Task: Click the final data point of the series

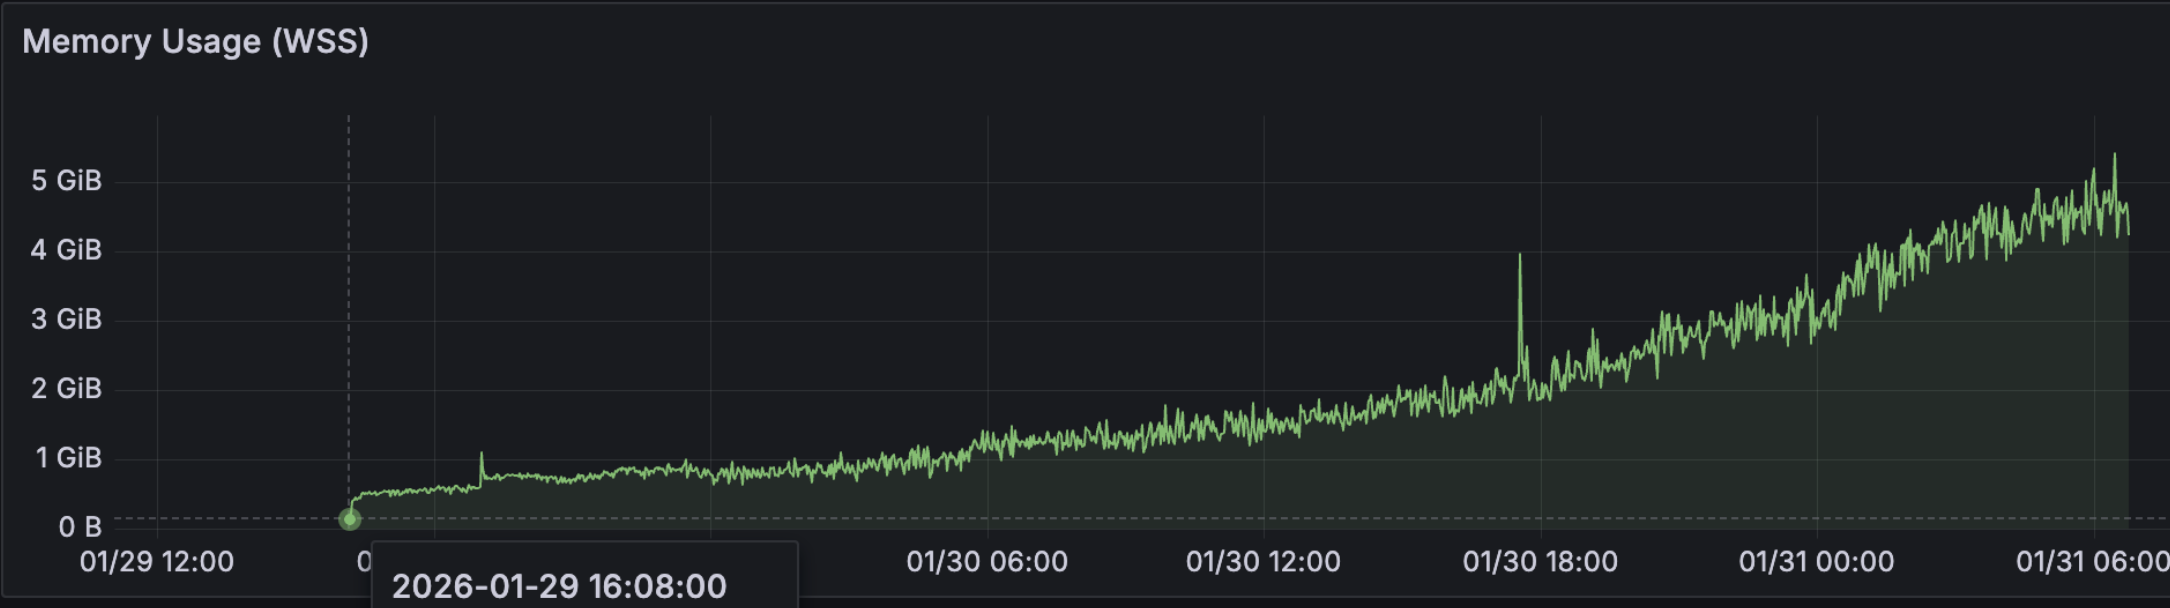Action: (2128, 234)
